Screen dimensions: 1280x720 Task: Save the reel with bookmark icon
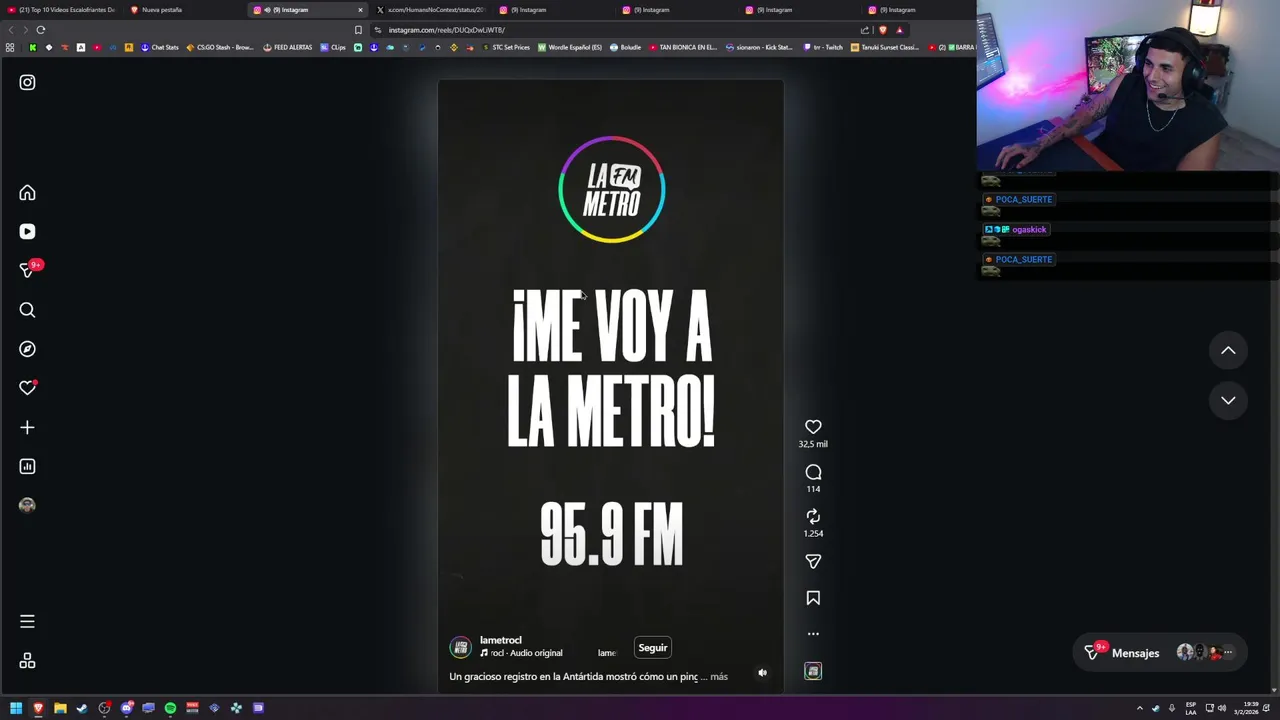point(813,598)
